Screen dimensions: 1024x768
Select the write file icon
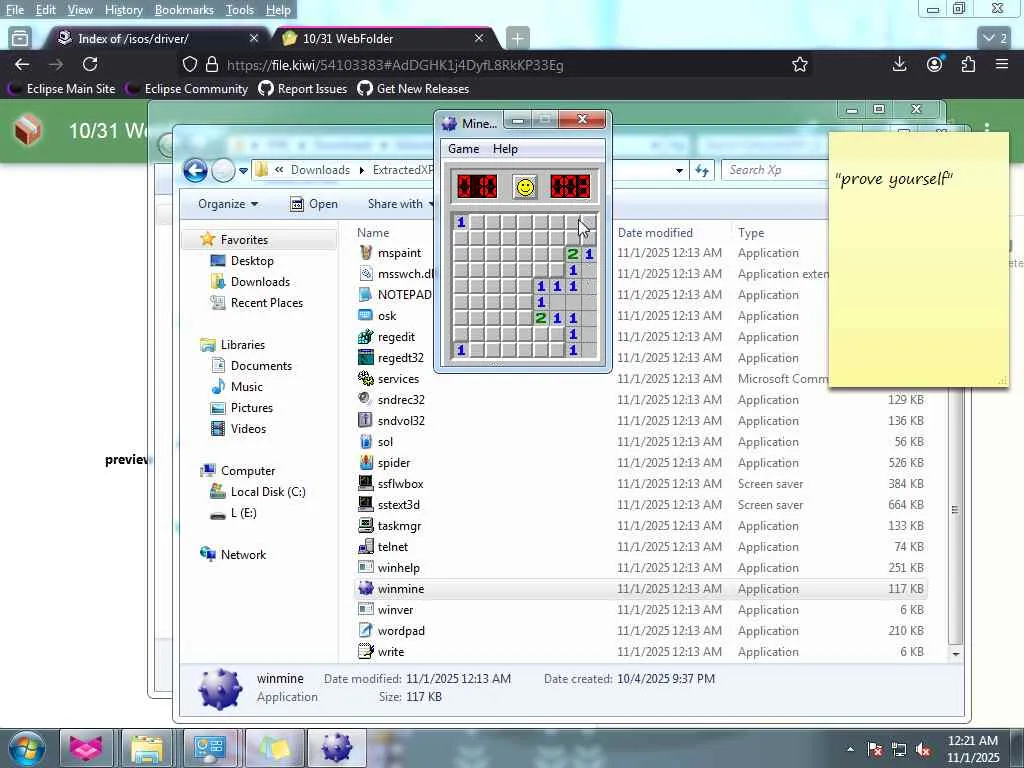click(x=366, y=651)
